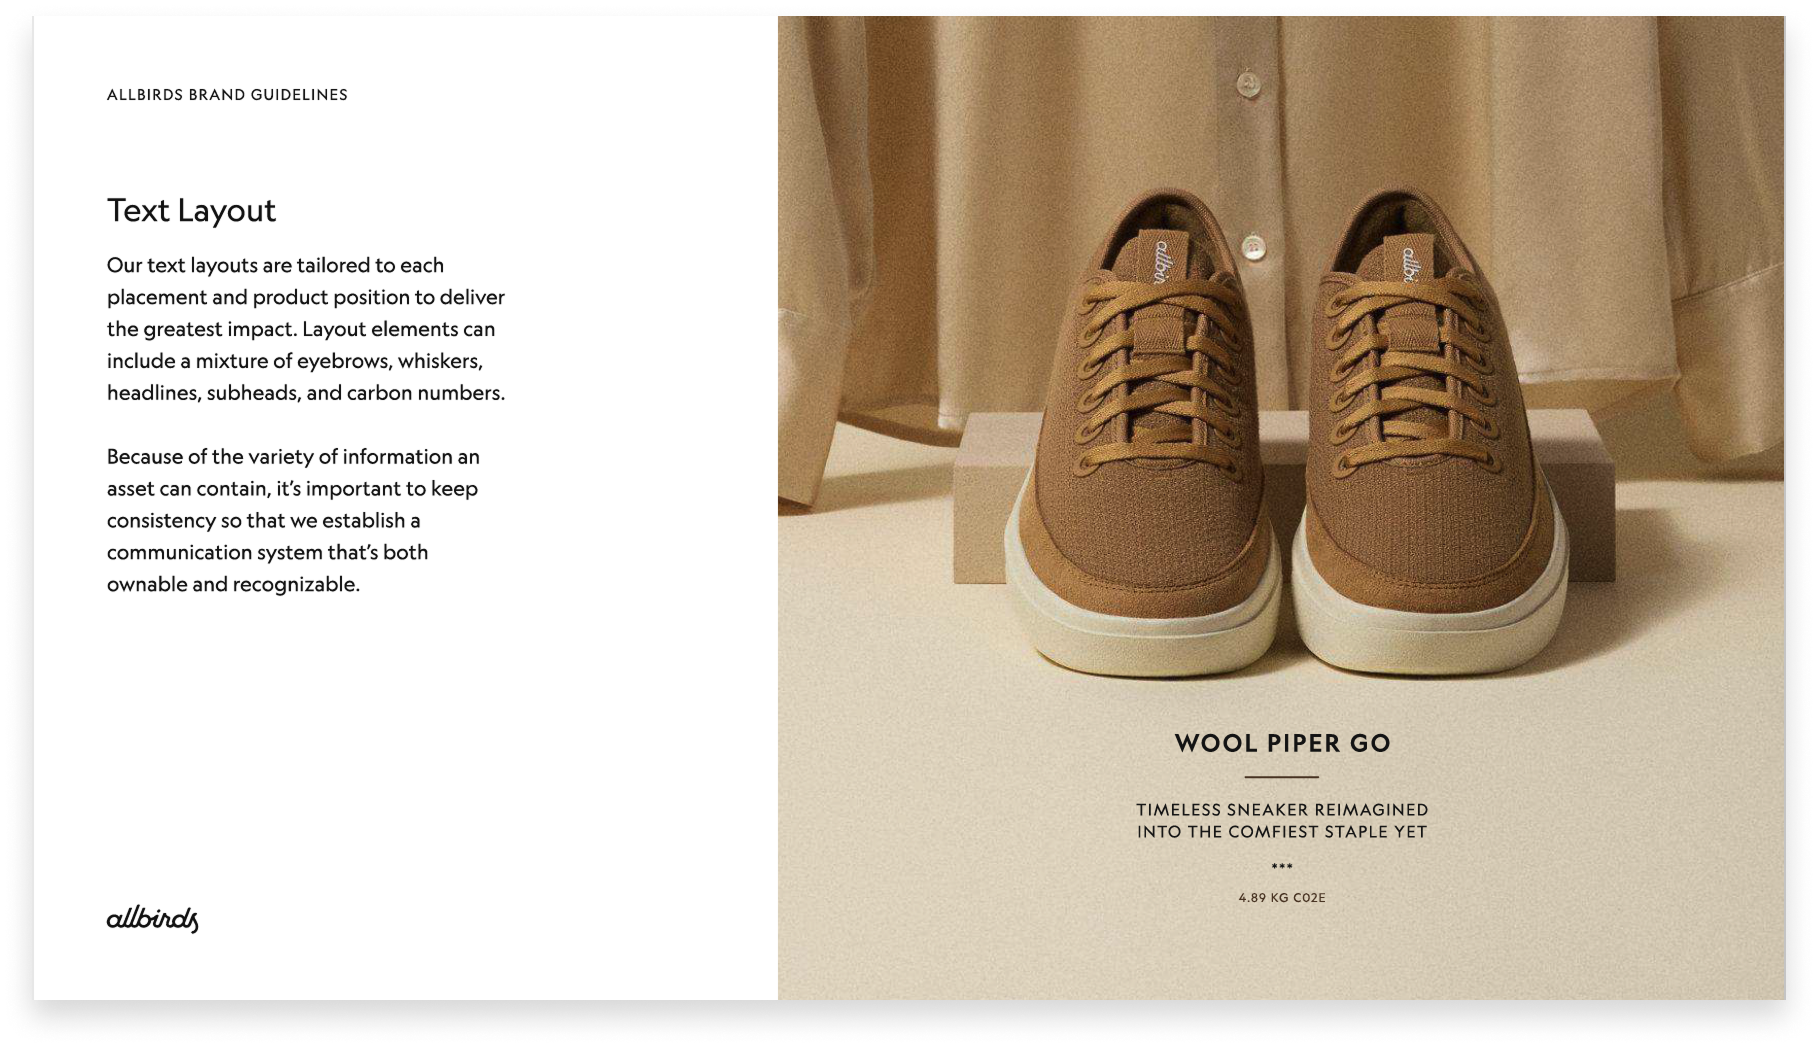Click the 'INTO THE COMFIEST STAPLE YET' line
This screenshot has width=1818, height=1048.
point(1282,832)
